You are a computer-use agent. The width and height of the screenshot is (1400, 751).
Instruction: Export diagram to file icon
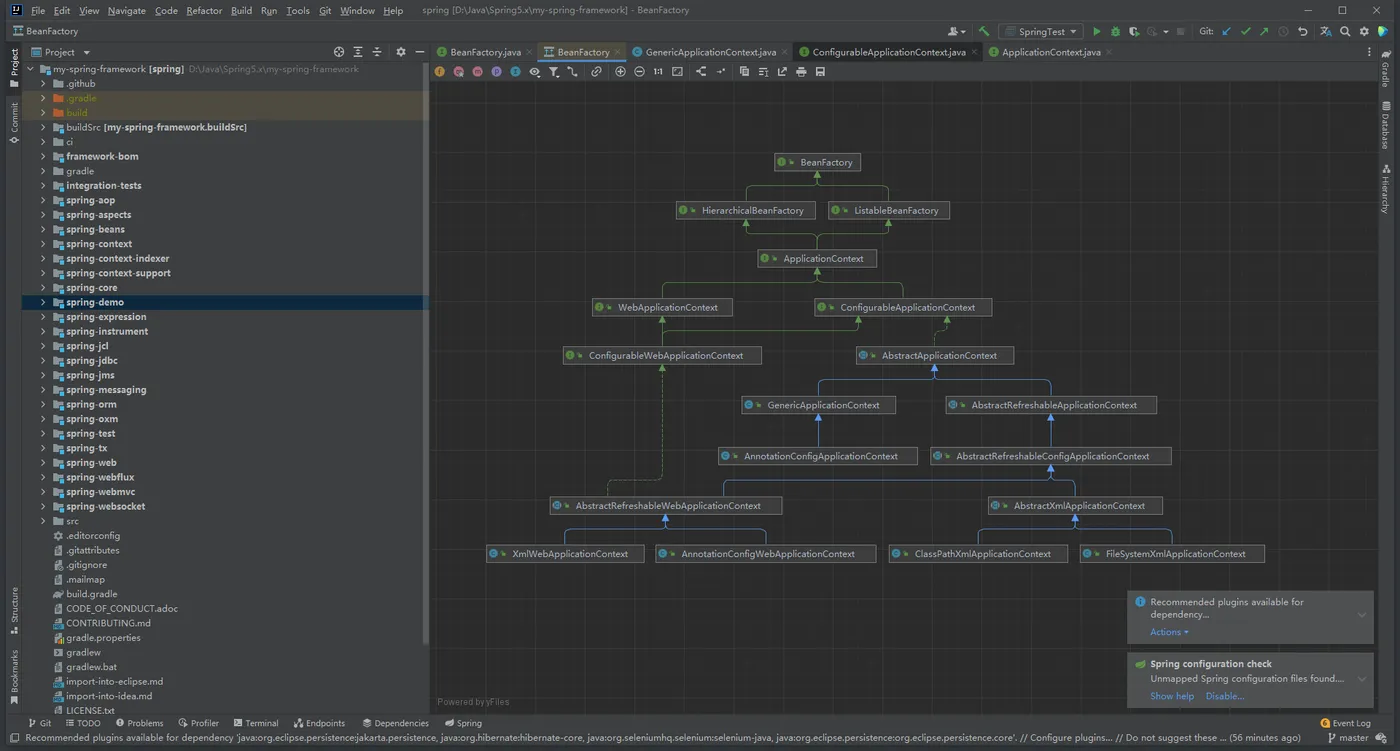[782, 72]
